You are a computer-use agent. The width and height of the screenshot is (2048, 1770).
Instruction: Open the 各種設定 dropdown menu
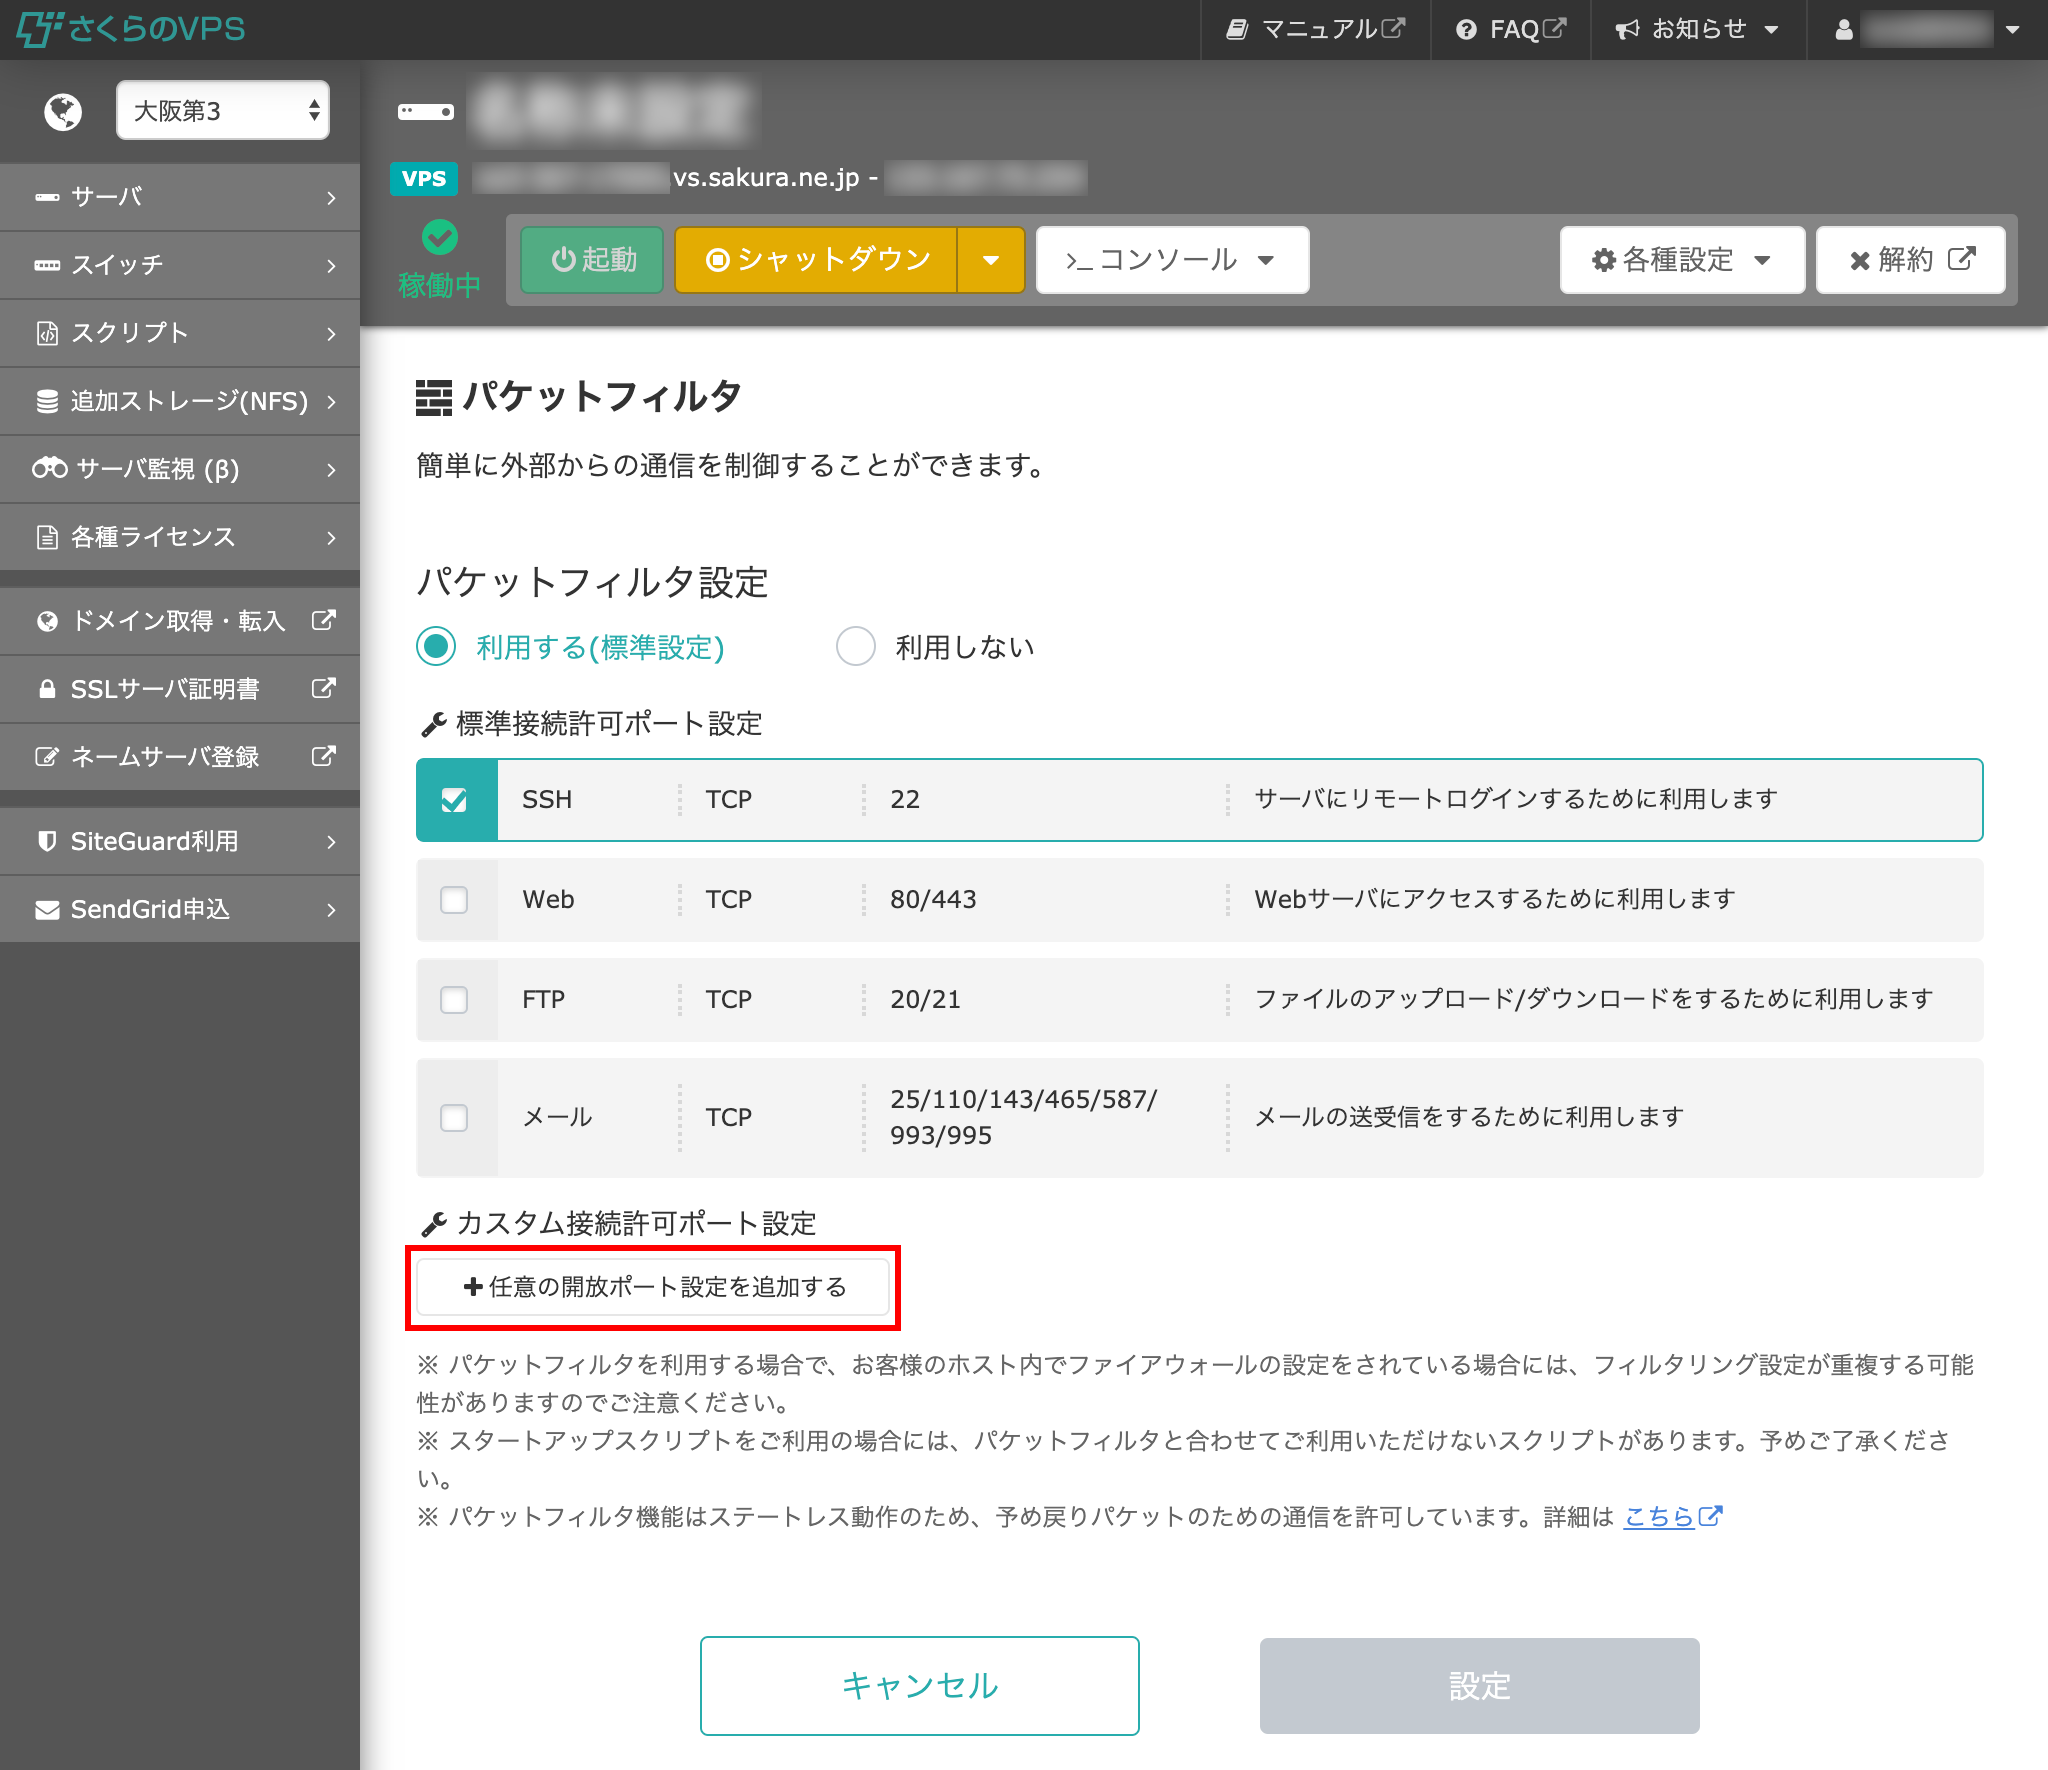tap(1682, 260)
